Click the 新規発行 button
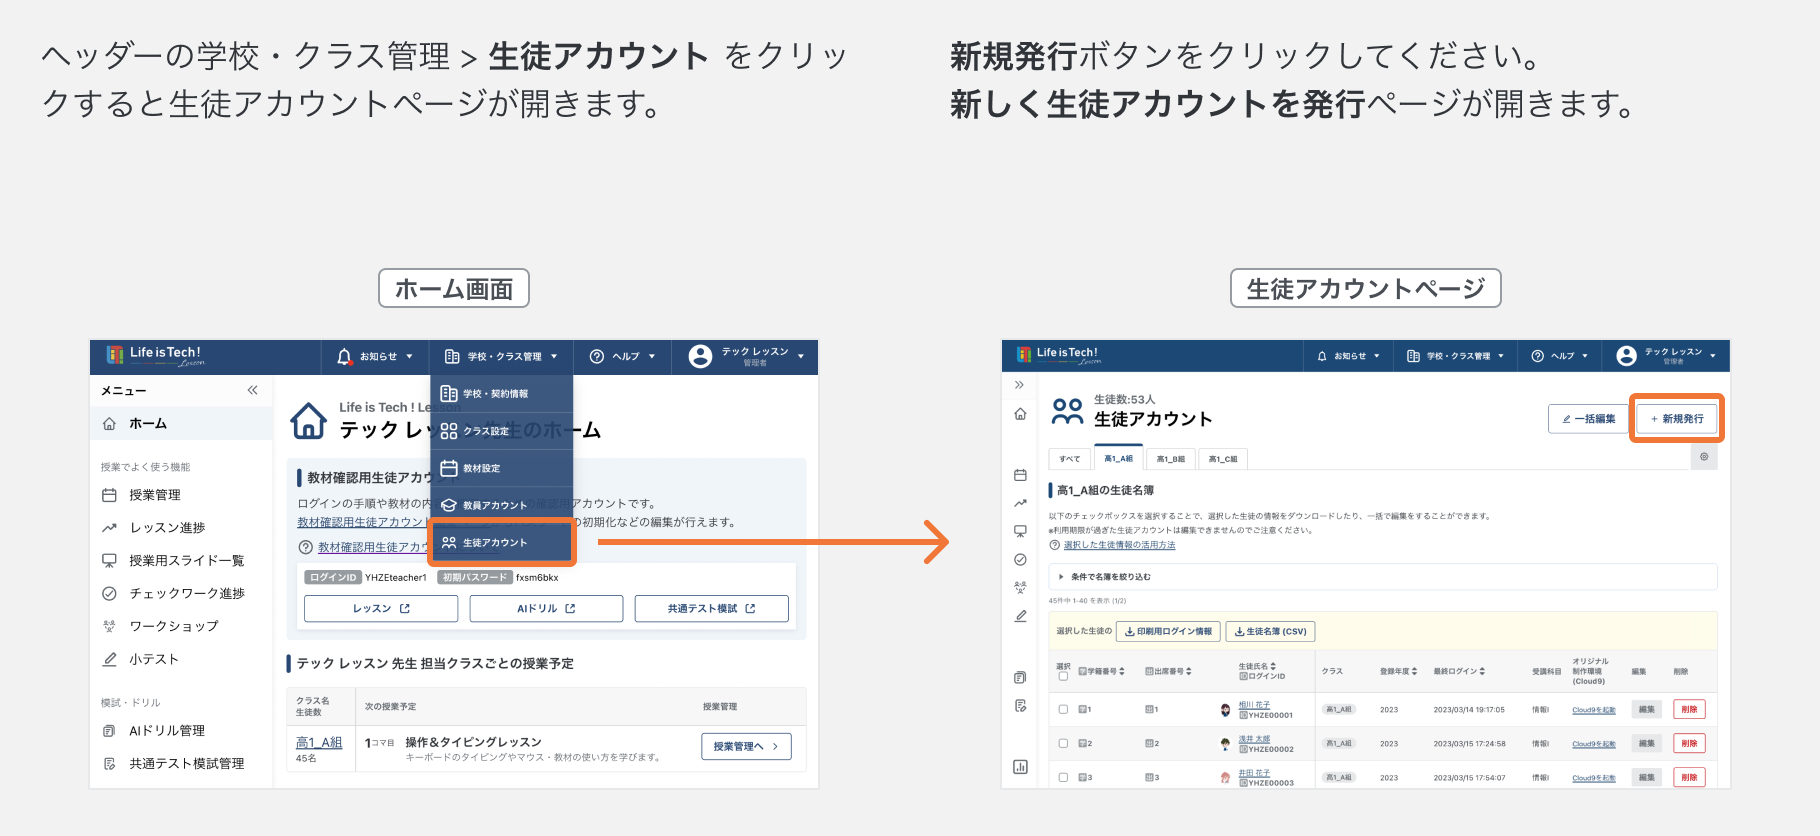This screenshot has height=836, width=1820. (x=1677, y=419)
